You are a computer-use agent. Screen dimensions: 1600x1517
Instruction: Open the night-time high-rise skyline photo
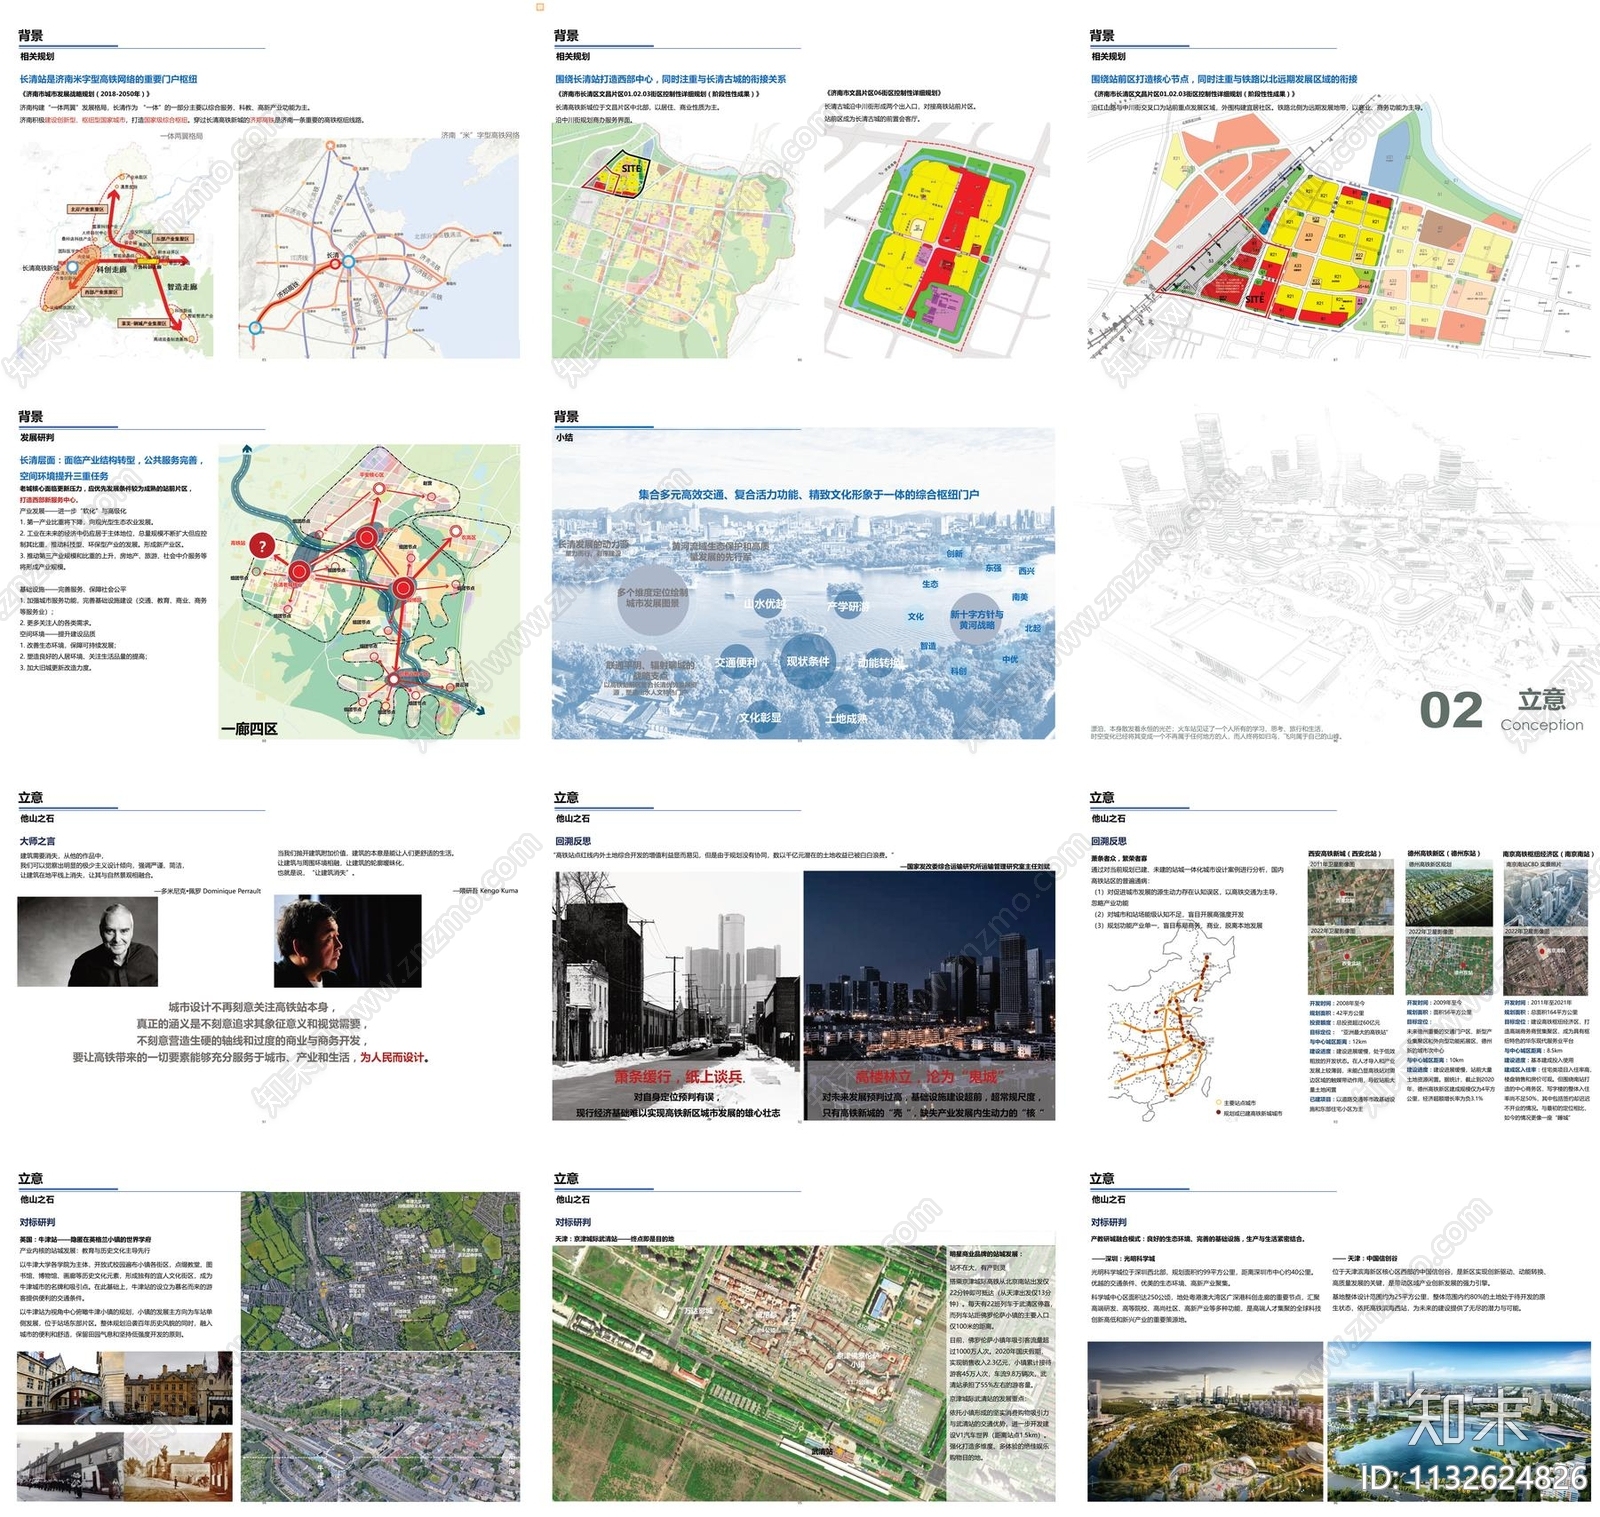929,995
